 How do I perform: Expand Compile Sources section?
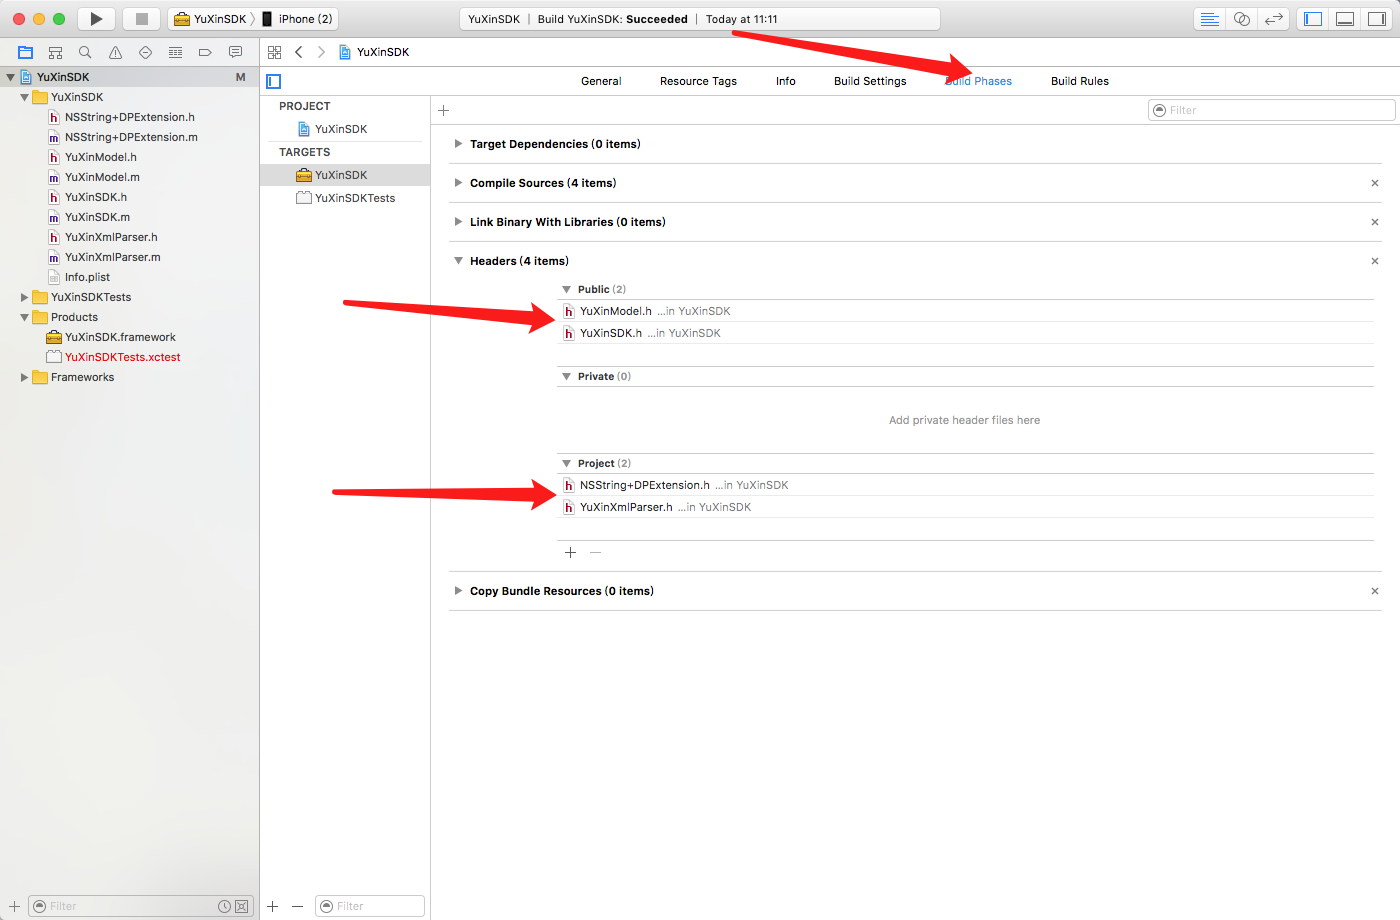click(x=458, y=183)
